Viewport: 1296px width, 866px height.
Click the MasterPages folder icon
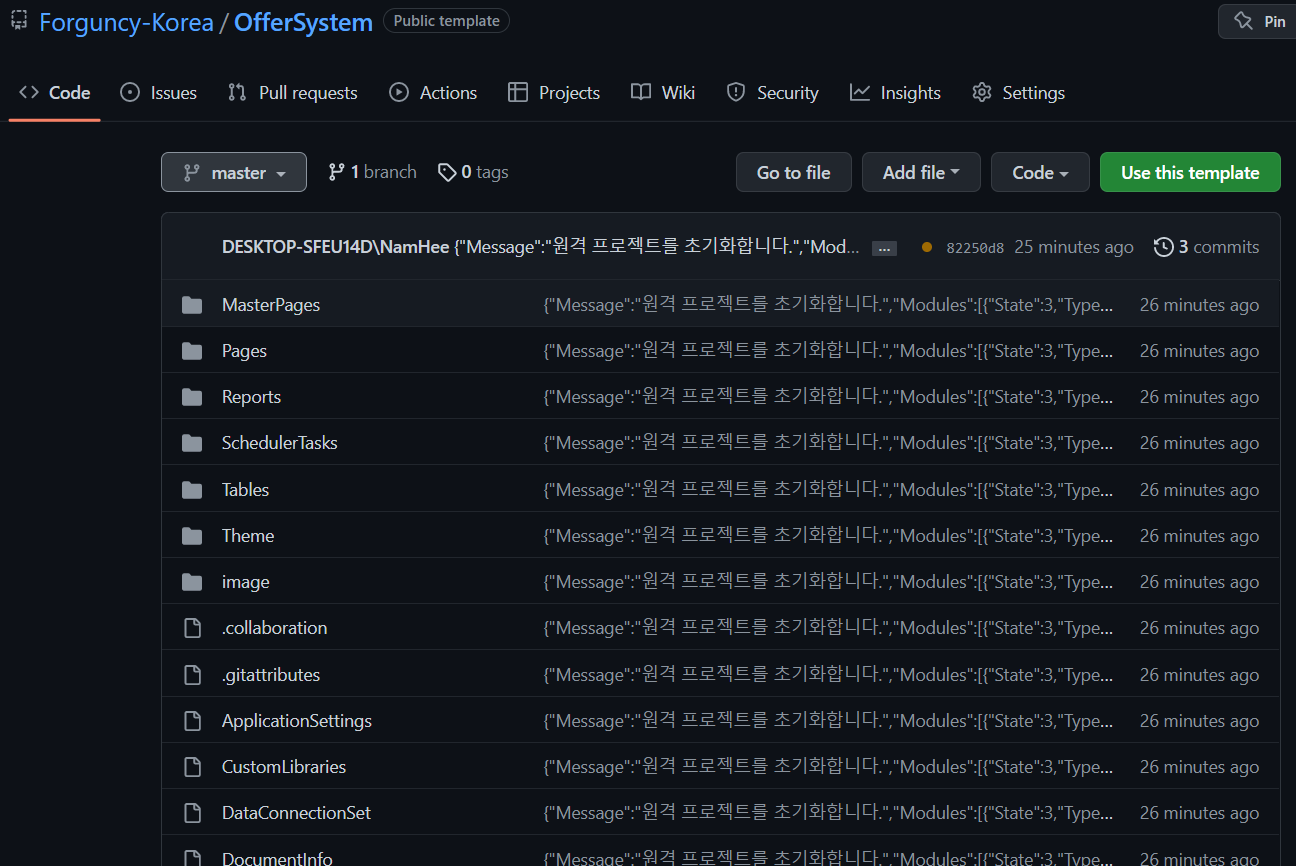coord(192,305)
